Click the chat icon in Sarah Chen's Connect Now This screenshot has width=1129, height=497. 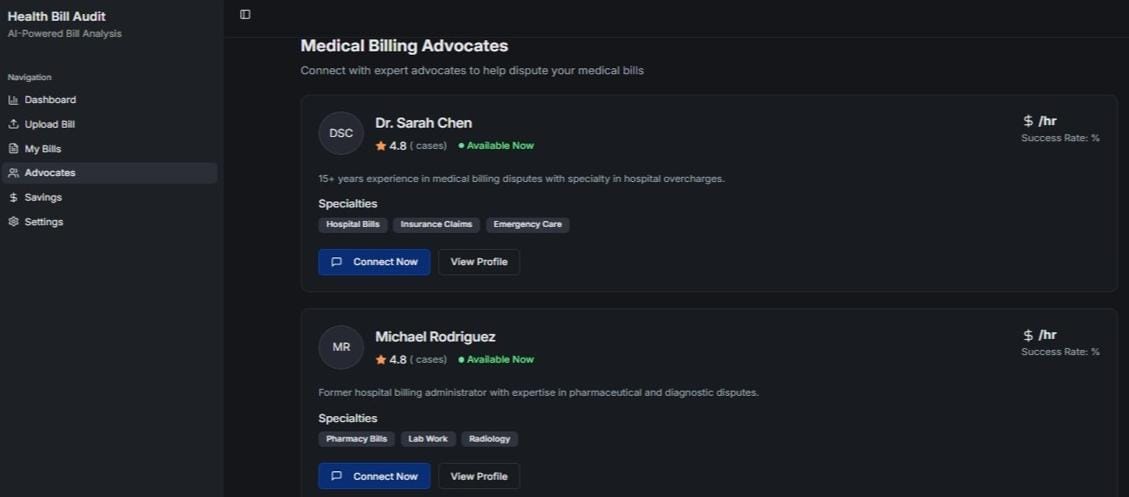point(336,262)
